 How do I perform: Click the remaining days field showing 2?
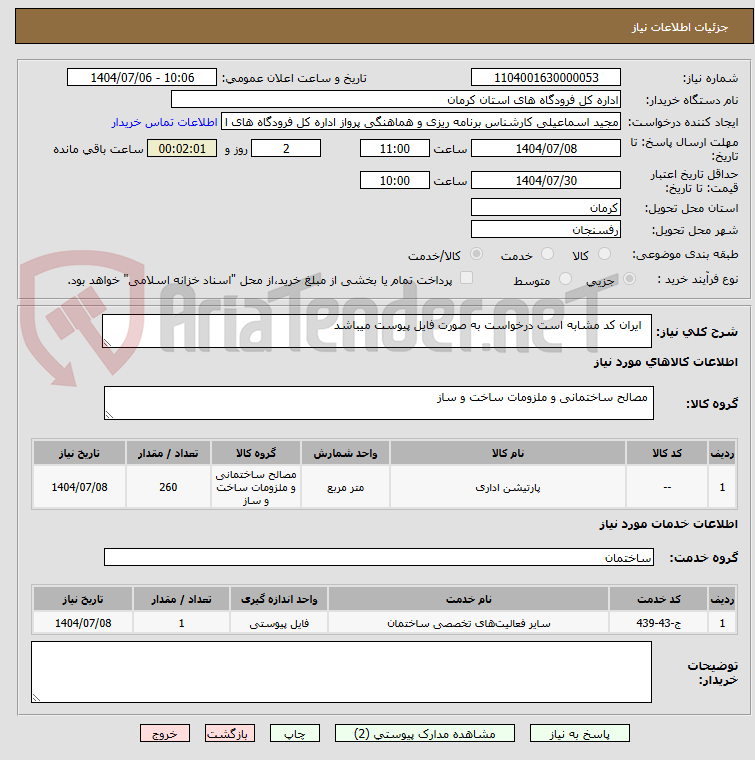[286, 148]
